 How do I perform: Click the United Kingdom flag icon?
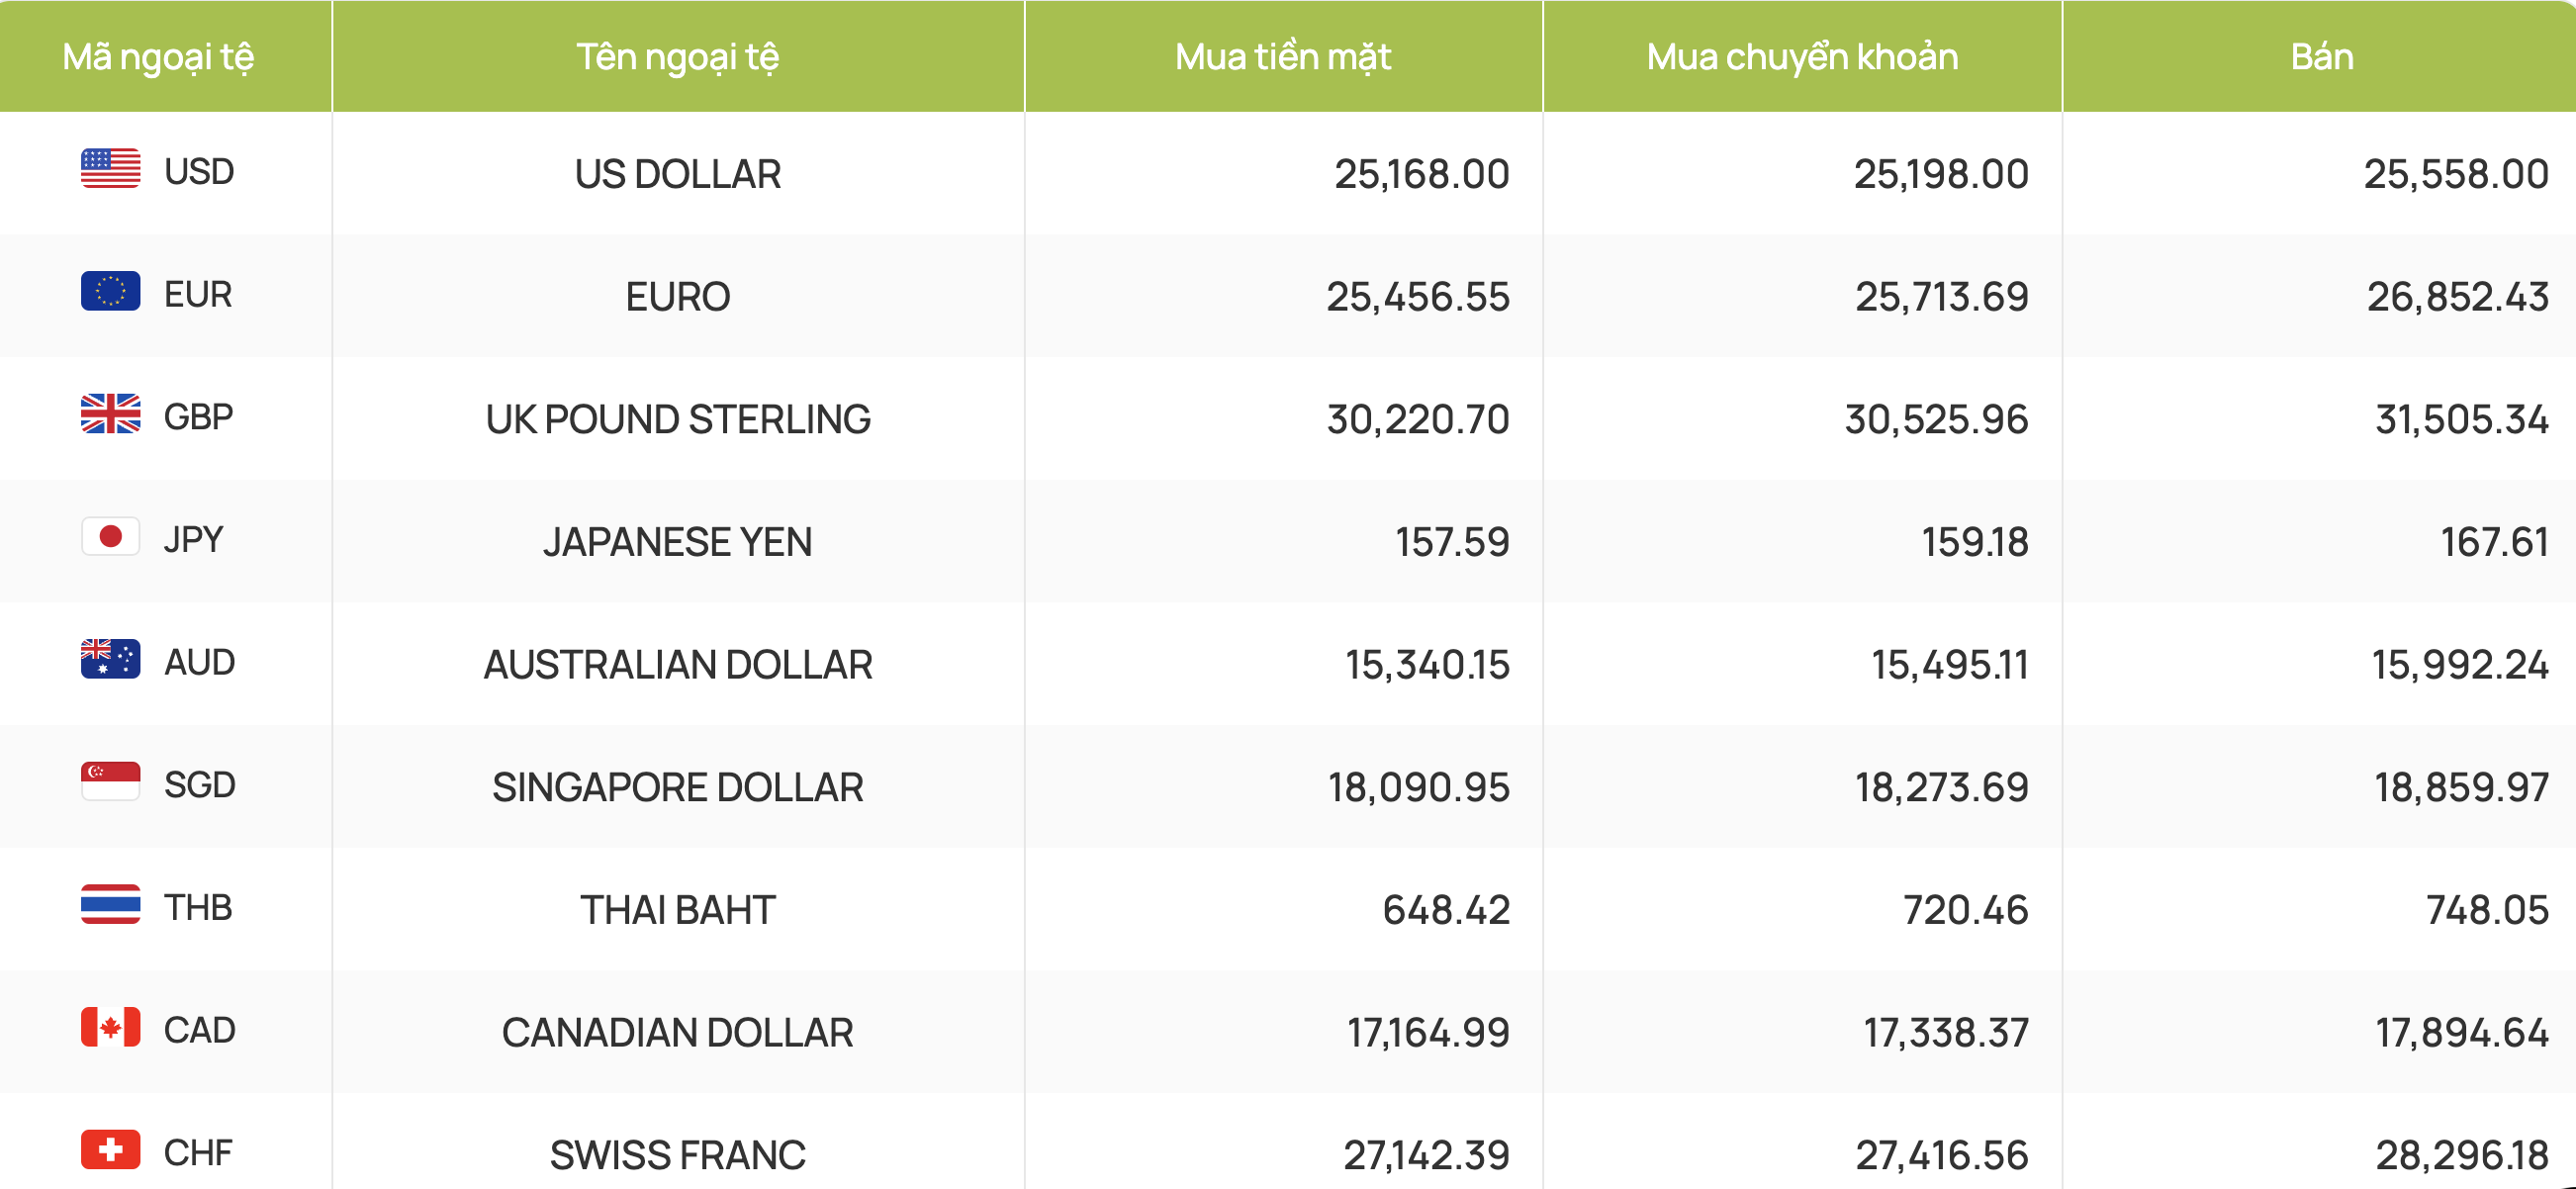pyautogui.click(x=110, y=414)
